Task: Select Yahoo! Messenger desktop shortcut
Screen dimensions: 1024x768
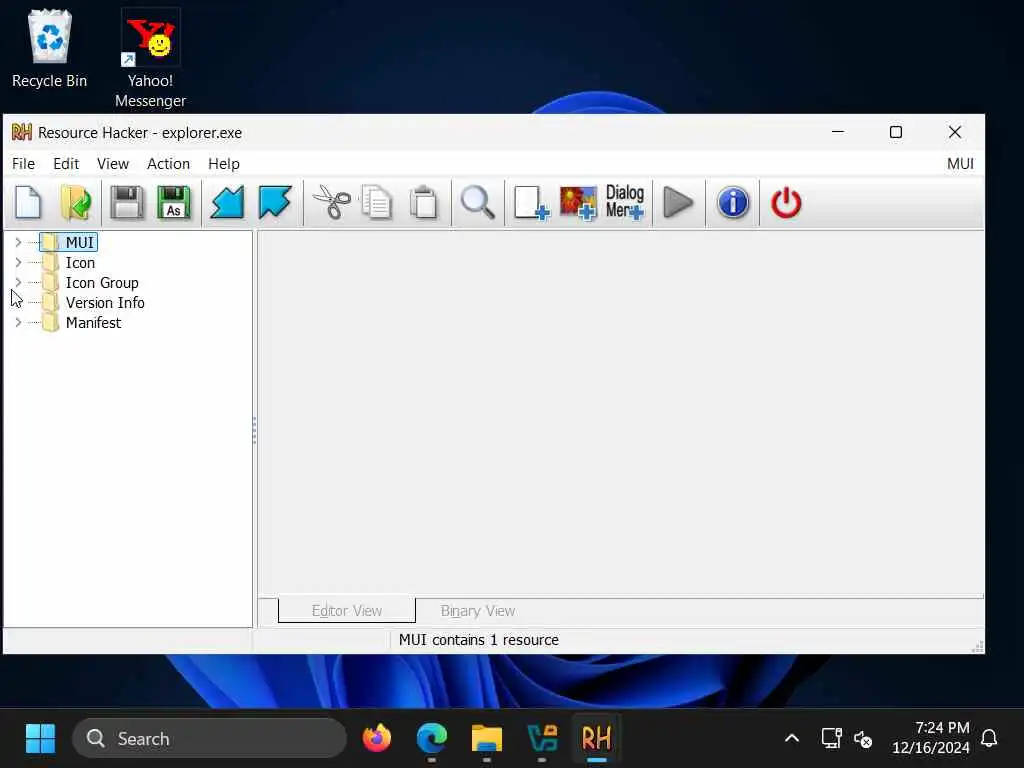Action: click(150, 57)
